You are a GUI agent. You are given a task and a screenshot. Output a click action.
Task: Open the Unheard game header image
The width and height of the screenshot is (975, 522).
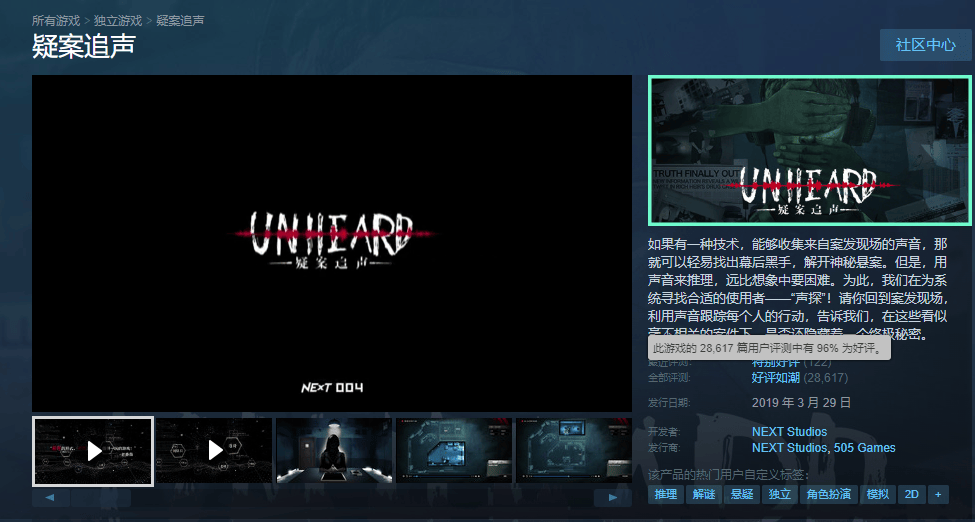point(810,150)
